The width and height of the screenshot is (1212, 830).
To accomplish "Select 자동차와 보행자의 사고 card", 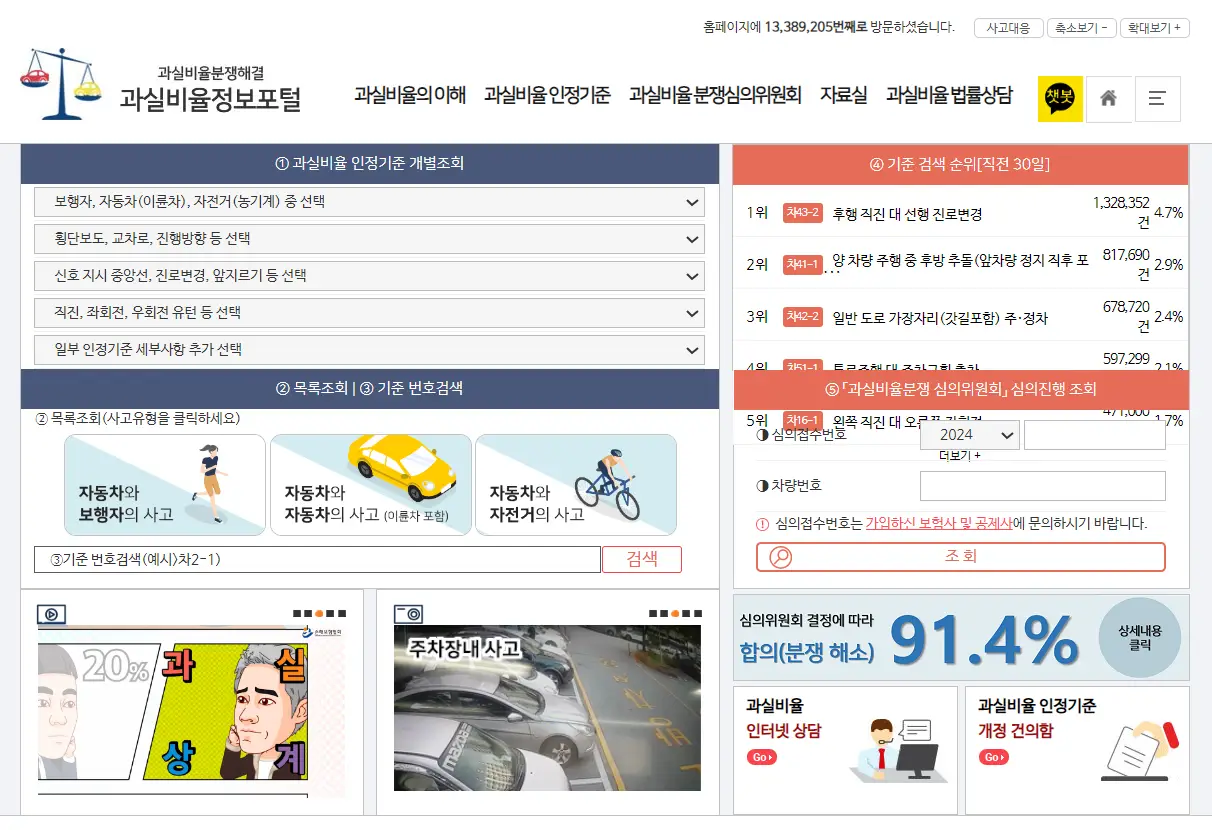I will pyautogui.click(x=165, y=485).
